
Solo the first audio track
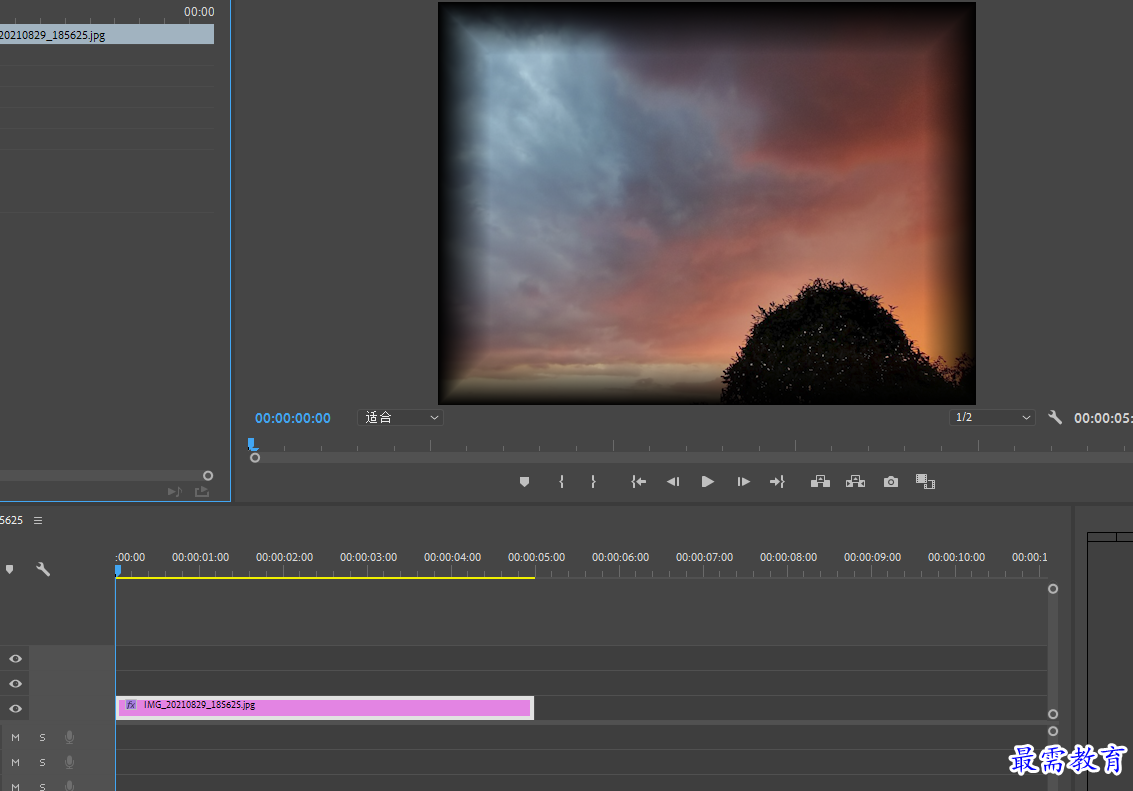point(42,738)
